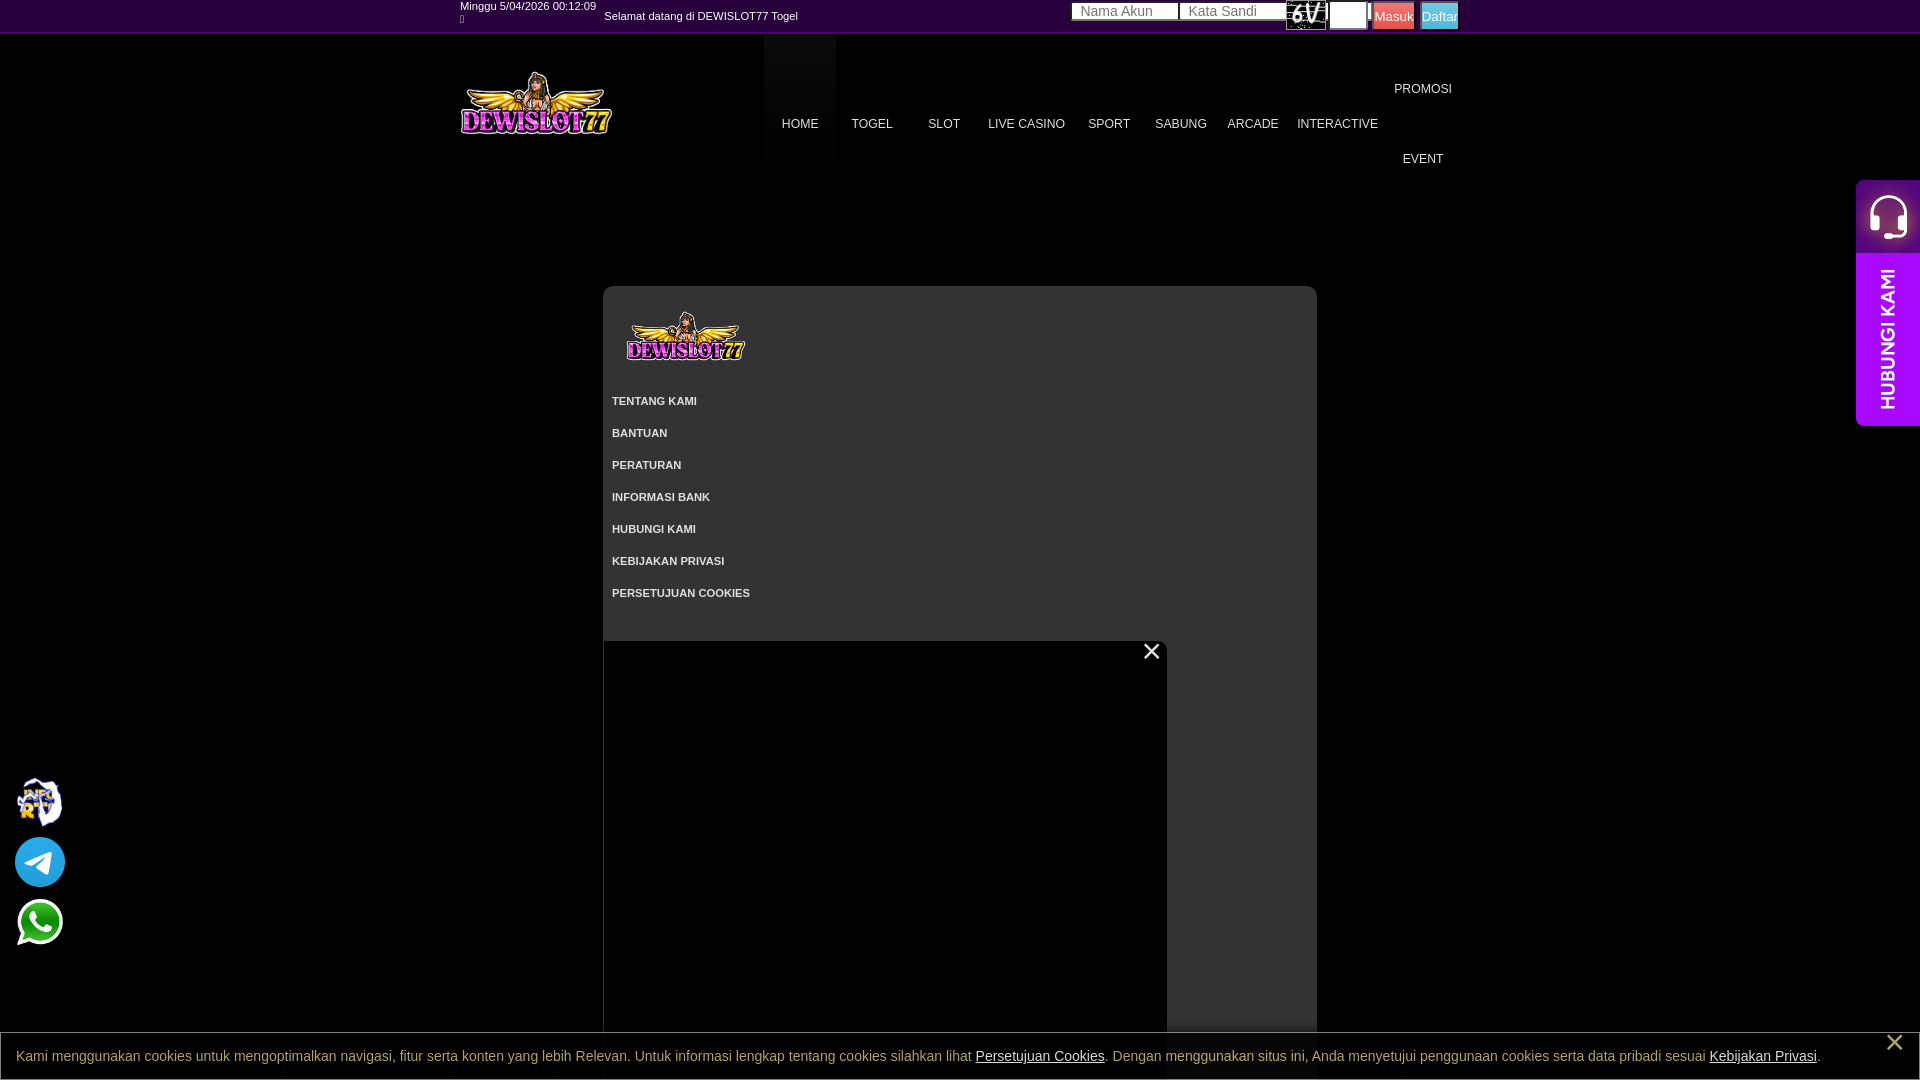Open the LIVE CASINO menu item
Screen dimensions: 1920x1080
(1026, 124)
